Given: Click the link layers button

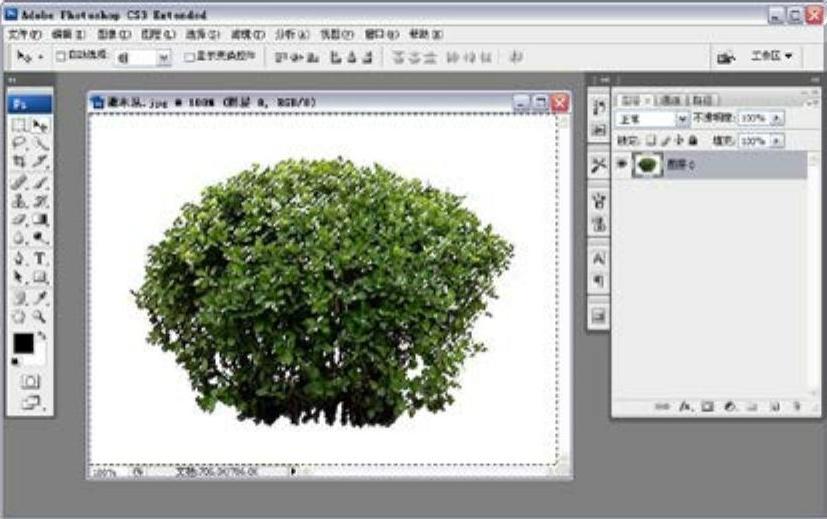Looking at the screenshot, I should 661,406.
